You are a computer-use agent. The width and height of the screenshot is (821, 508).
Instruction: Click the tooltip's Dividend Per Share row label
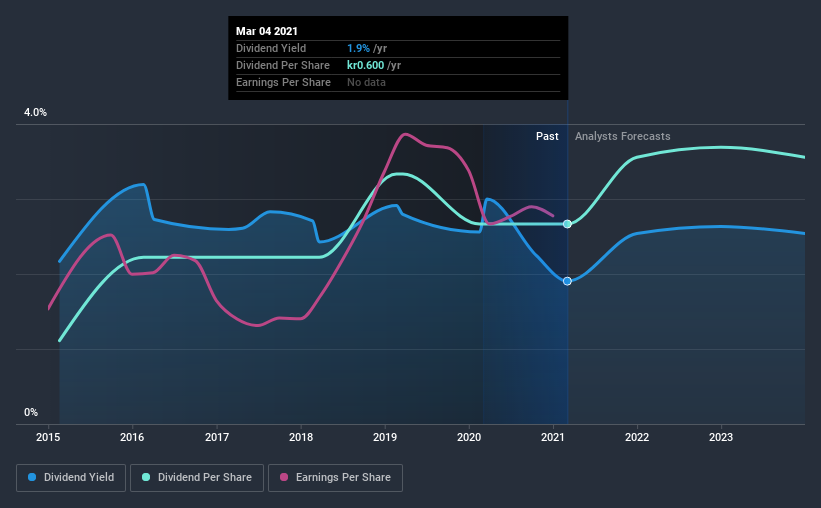283,65
